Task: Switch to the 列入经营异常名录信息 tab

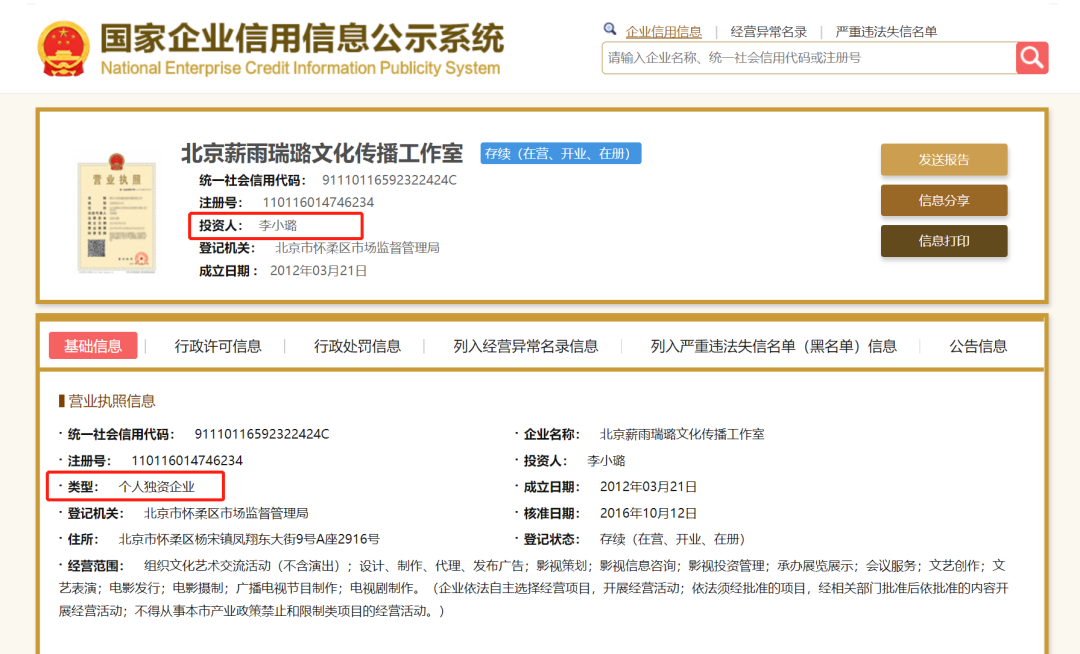Action: (x=526, y=346)
